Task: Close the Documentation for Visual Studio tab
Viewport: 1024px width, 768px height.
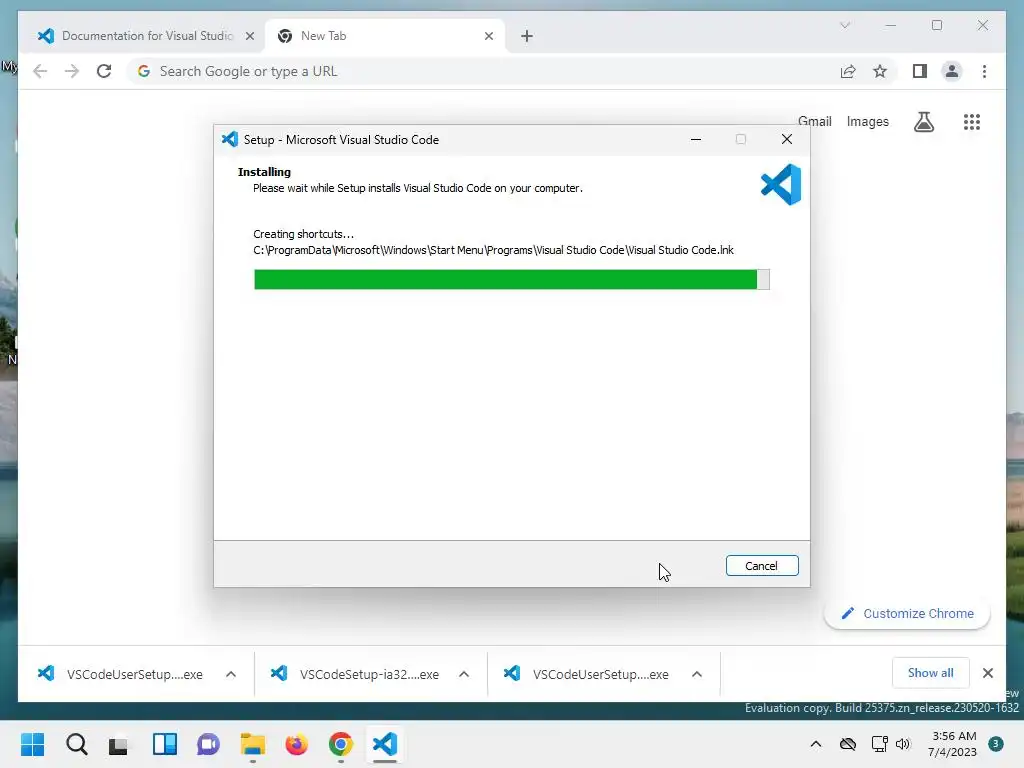Action: 249,36
